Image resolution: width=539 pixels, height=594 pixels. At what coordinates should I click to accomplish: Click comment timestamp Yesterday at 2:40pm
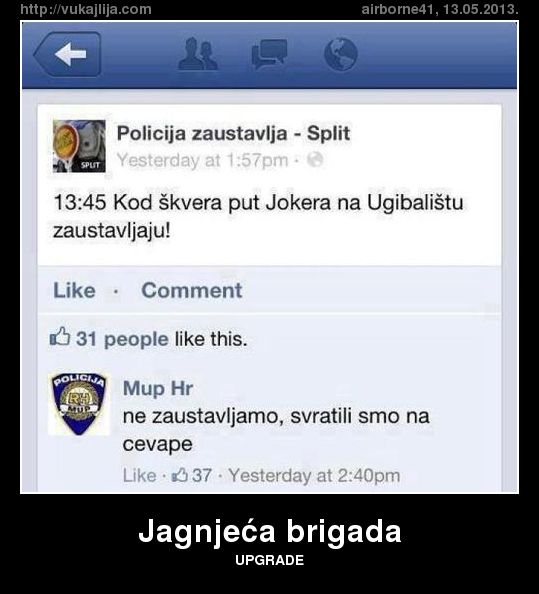pyautogui.click(x=314, y=476)
